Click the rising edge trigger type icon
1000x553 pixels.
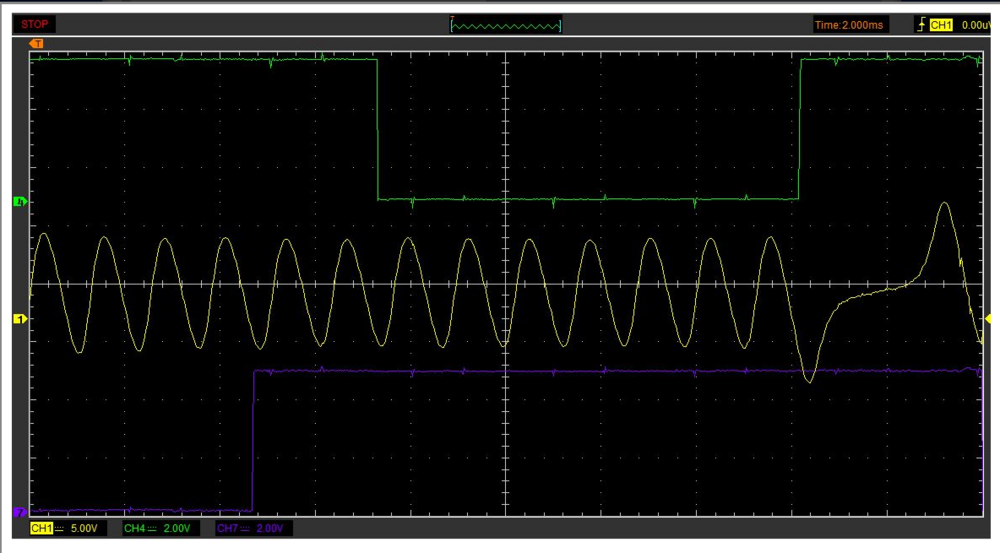(921, 25)
